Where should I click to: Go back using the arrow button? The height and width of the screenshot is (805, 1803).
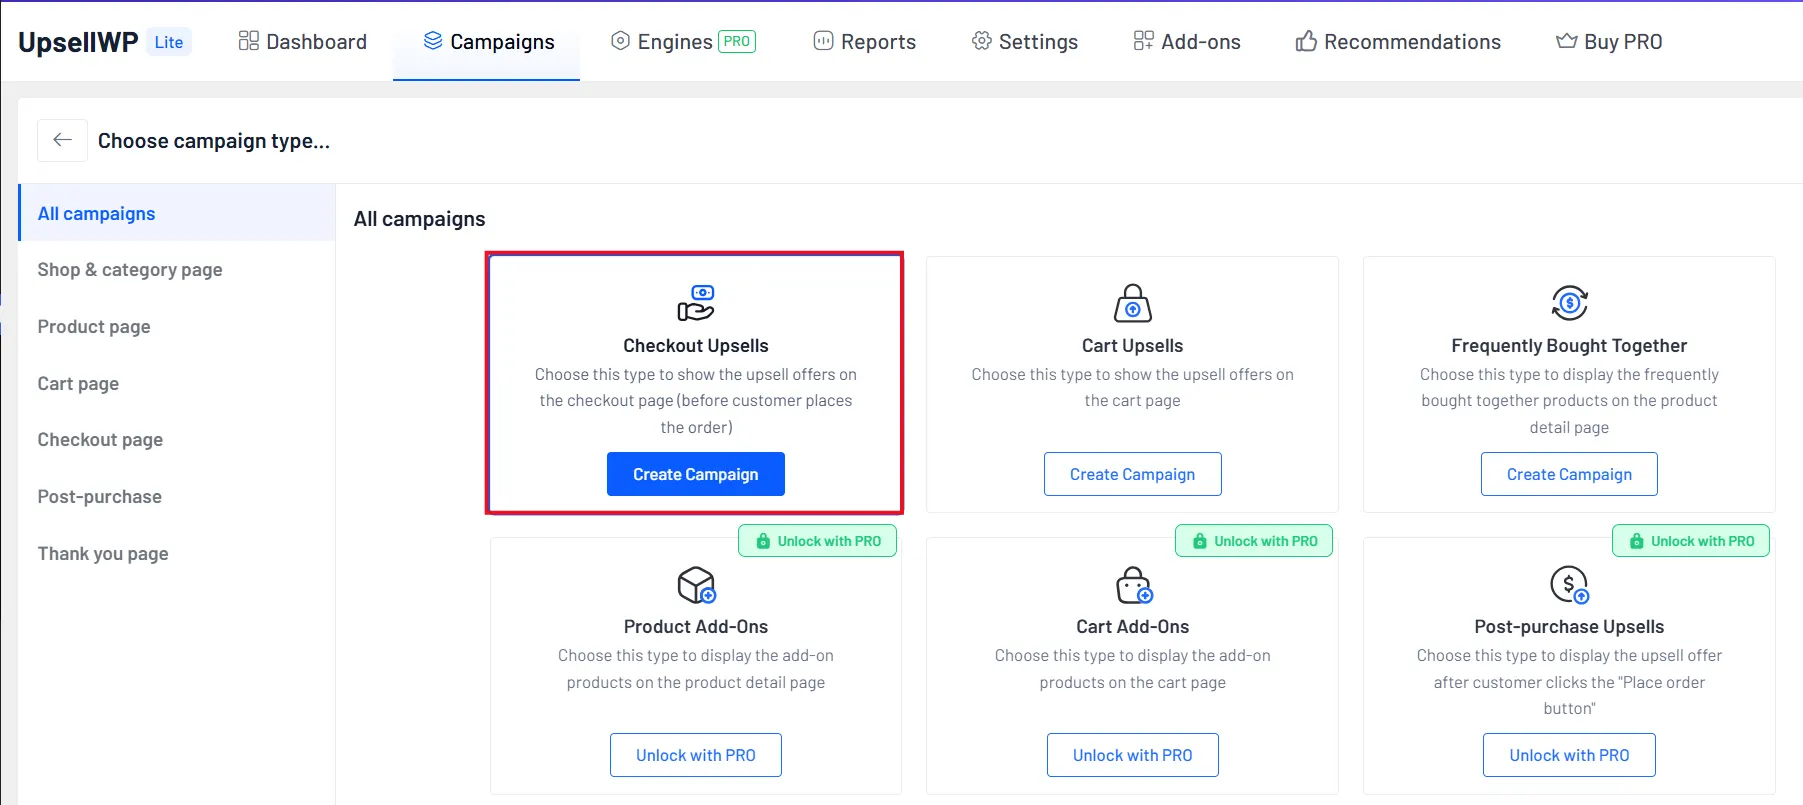62,140
